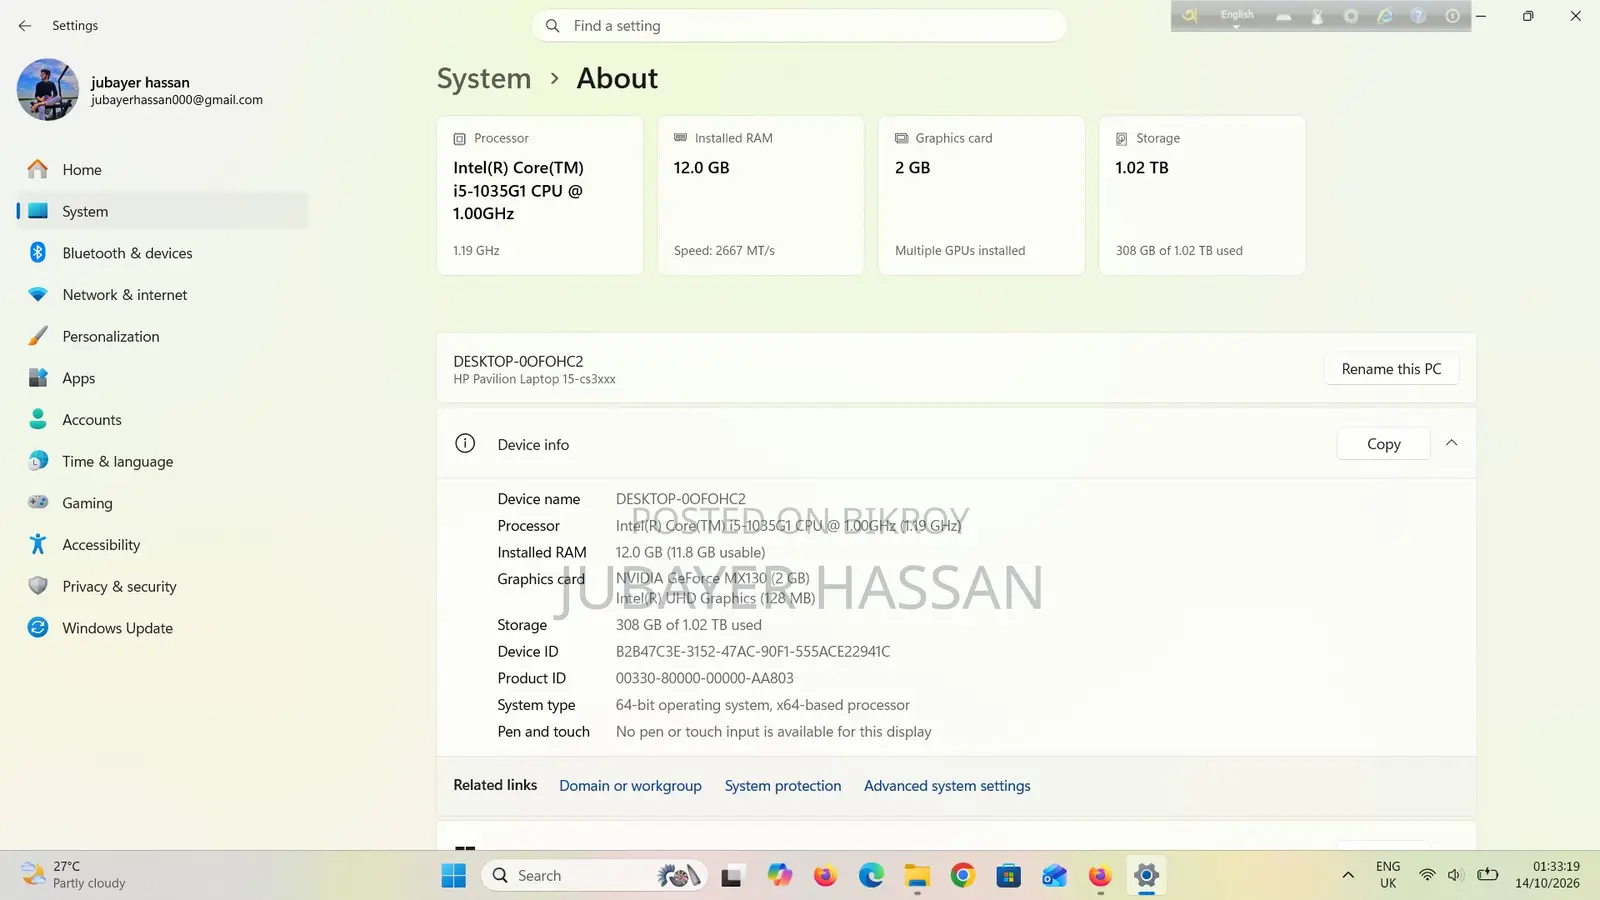The image size is (1600, 900).
Task: Click the Graphics card 2 GB card
Action: [981, 195]
